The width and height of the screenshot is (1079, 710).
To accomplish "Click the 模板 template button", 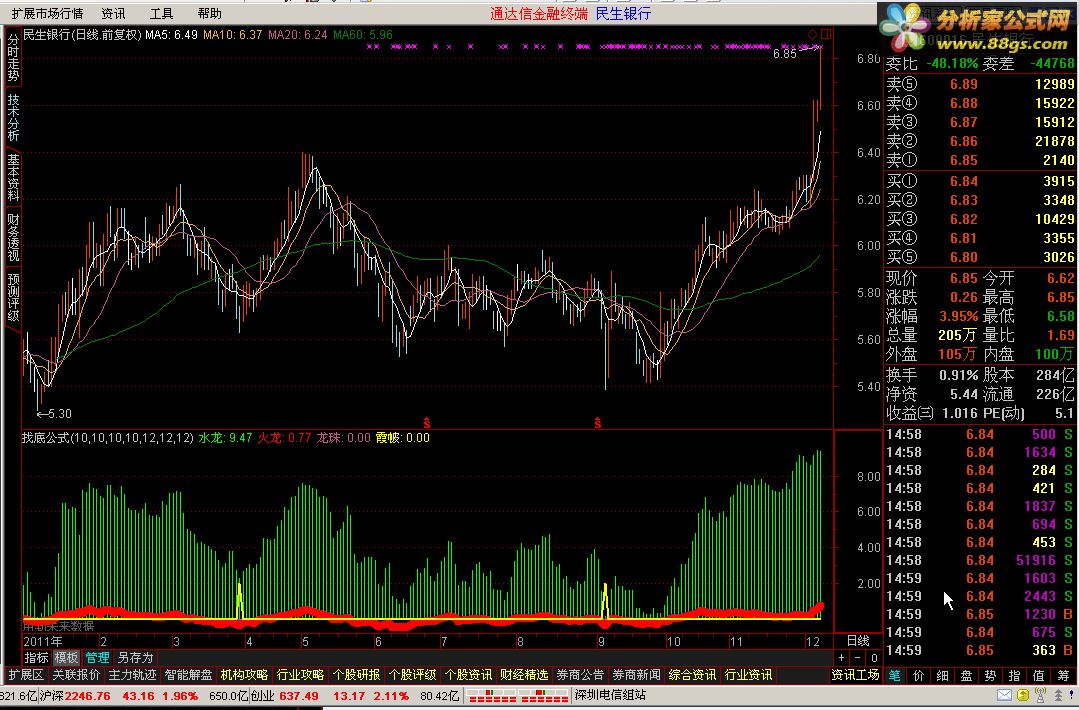I will (66, 658).
